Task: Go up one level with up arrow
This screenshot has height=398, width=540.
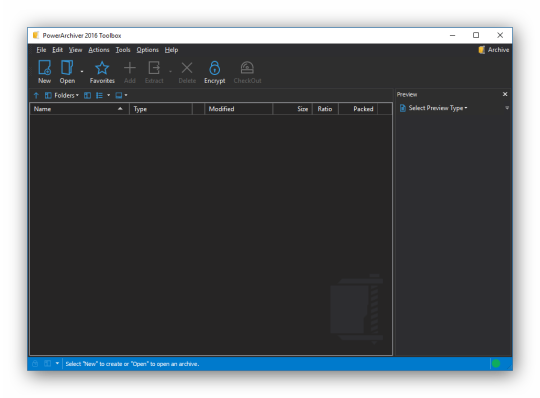Action: click(36, 95)
